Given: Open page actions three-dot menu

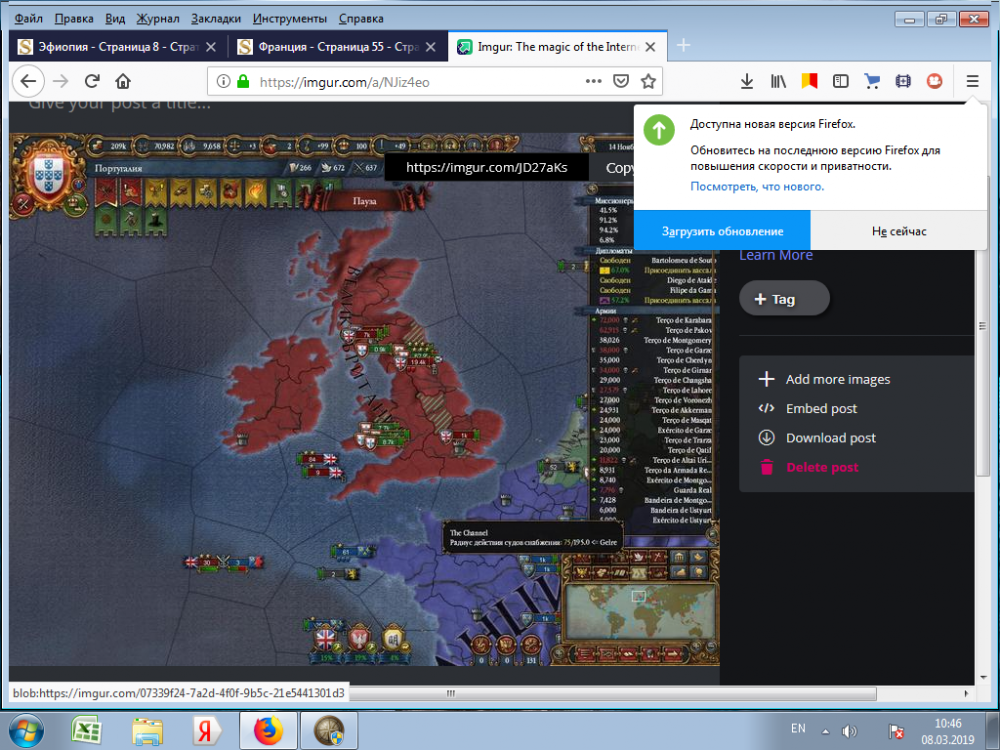Looking at the screenshot, I should (593, 82).
